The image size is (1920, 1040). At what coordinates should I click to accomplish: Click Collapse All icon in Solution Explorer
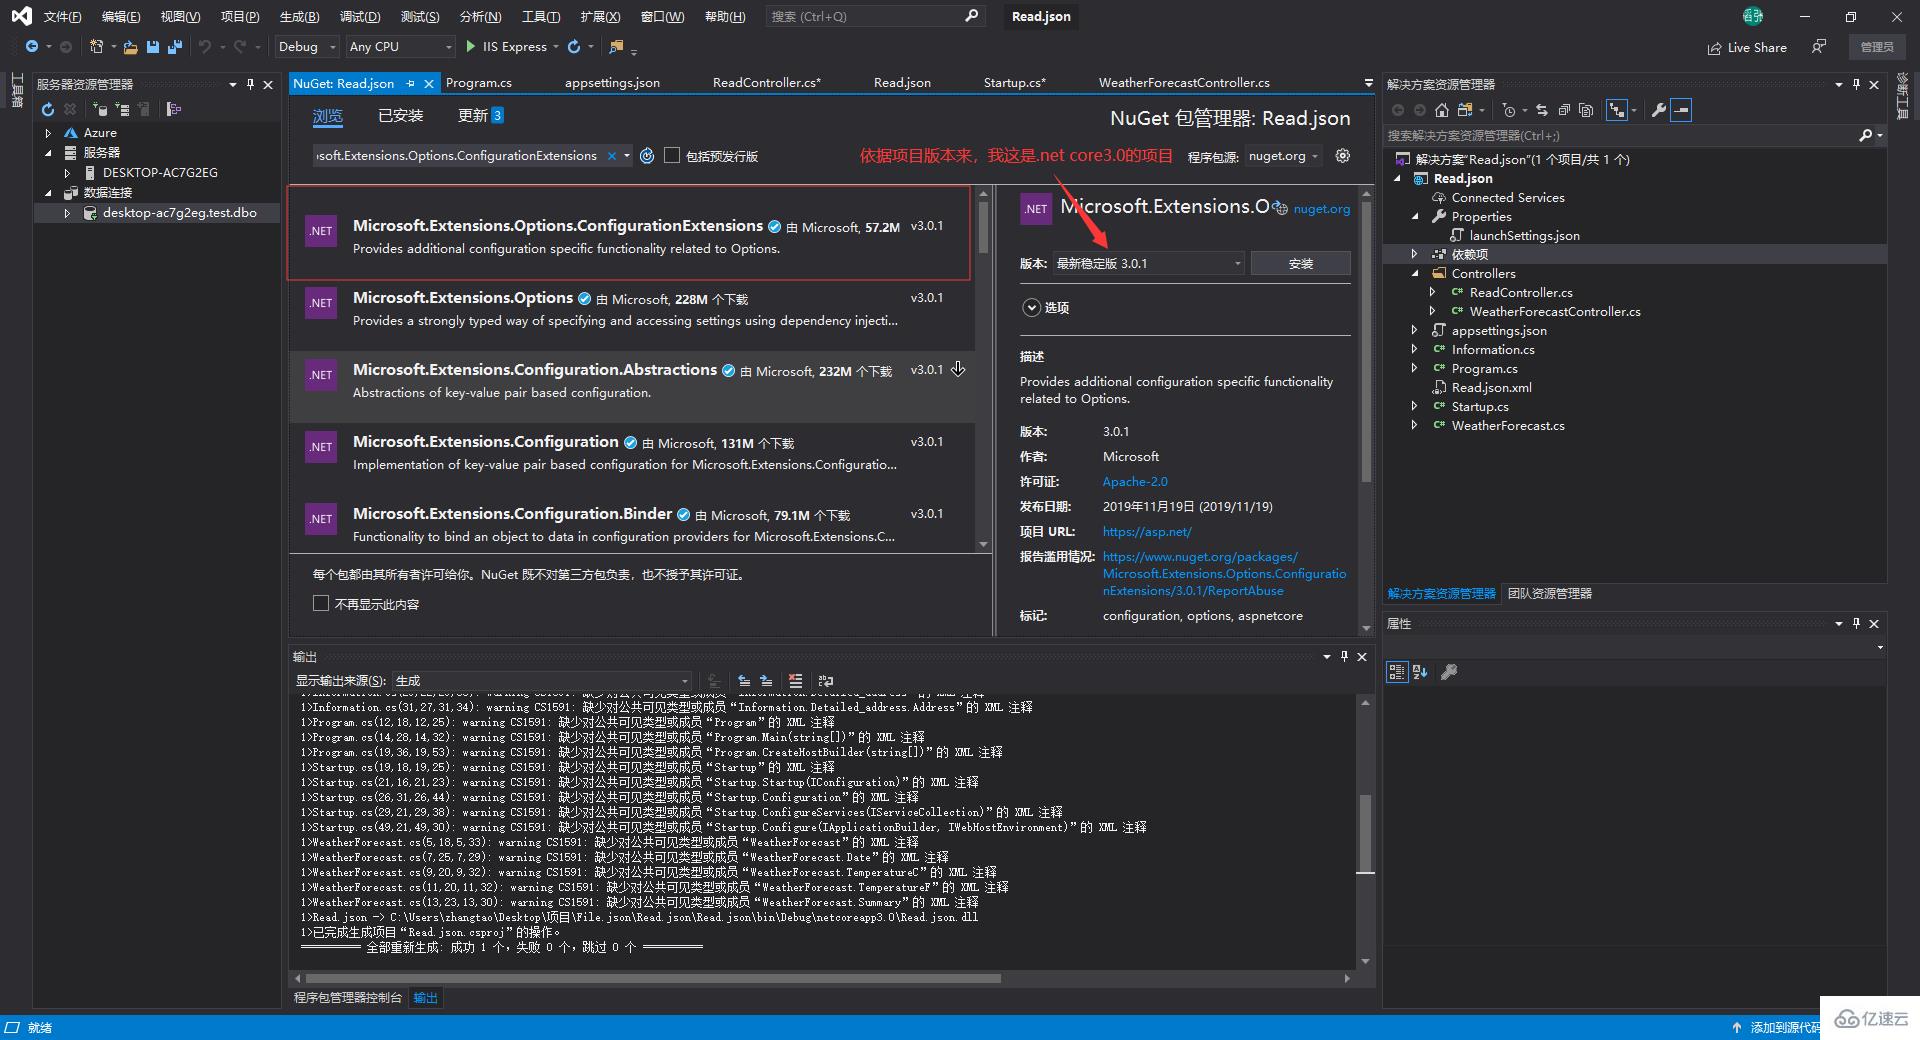coord(1563,110)
